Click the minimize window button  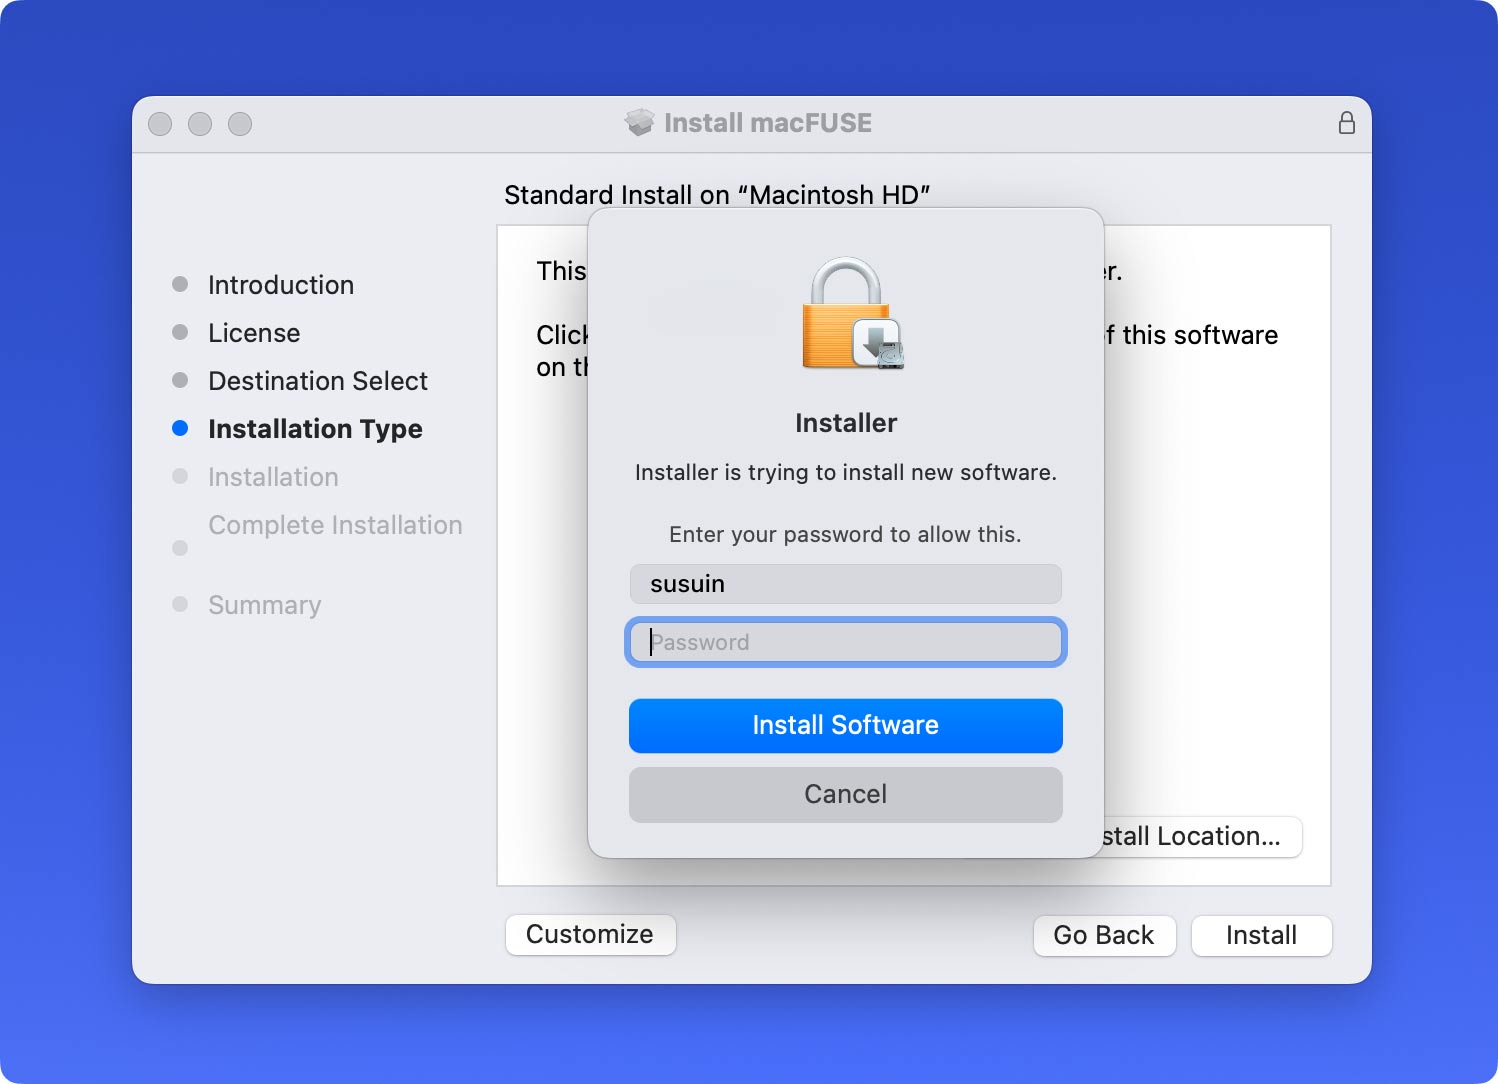coord(200,124)
